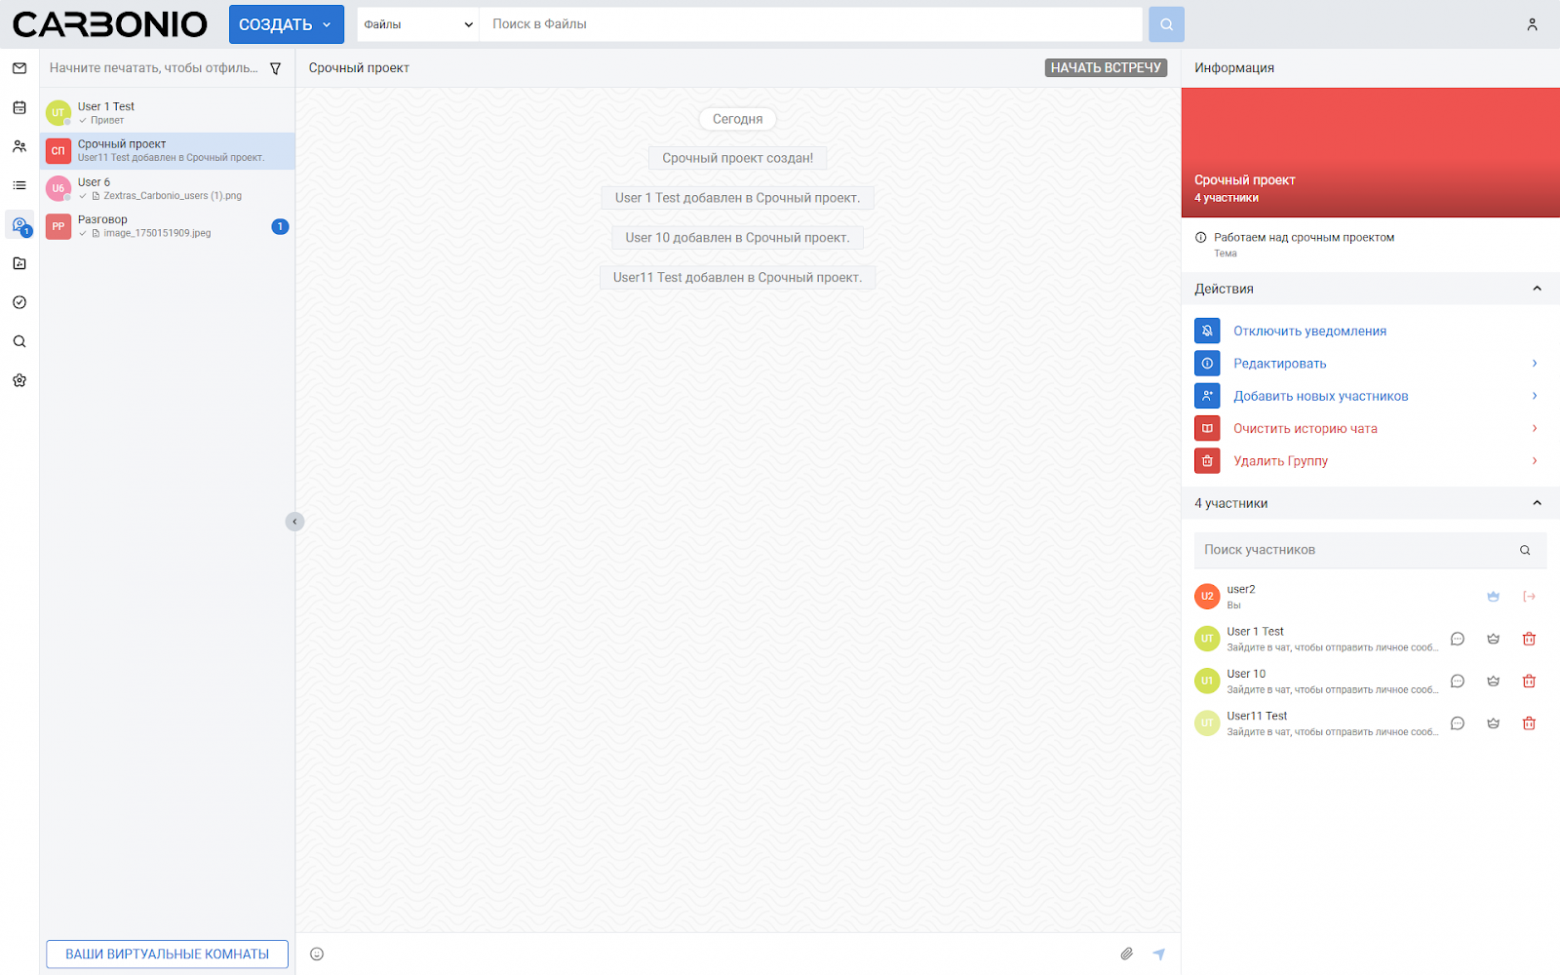Click the search icon in participants field
The width and height of the screenshot is (1560, 975).
point(1525,550)
